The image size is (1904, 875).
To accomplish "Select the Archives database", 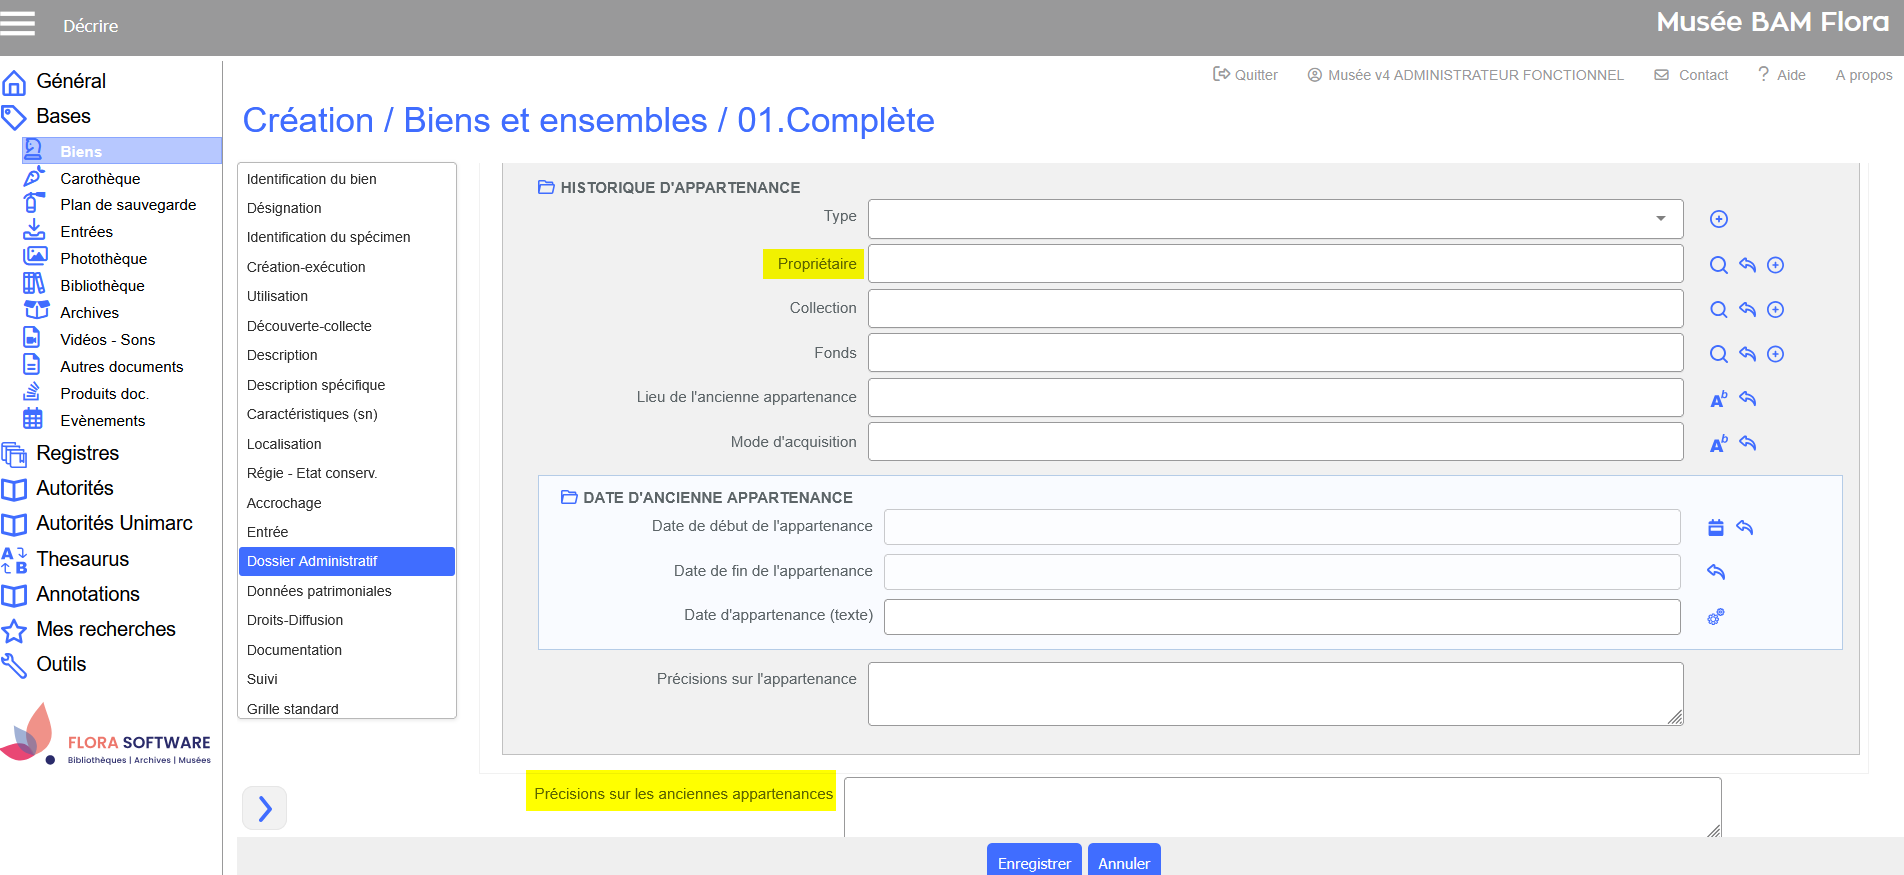I will pyautogui.click(x=89, y=313).
